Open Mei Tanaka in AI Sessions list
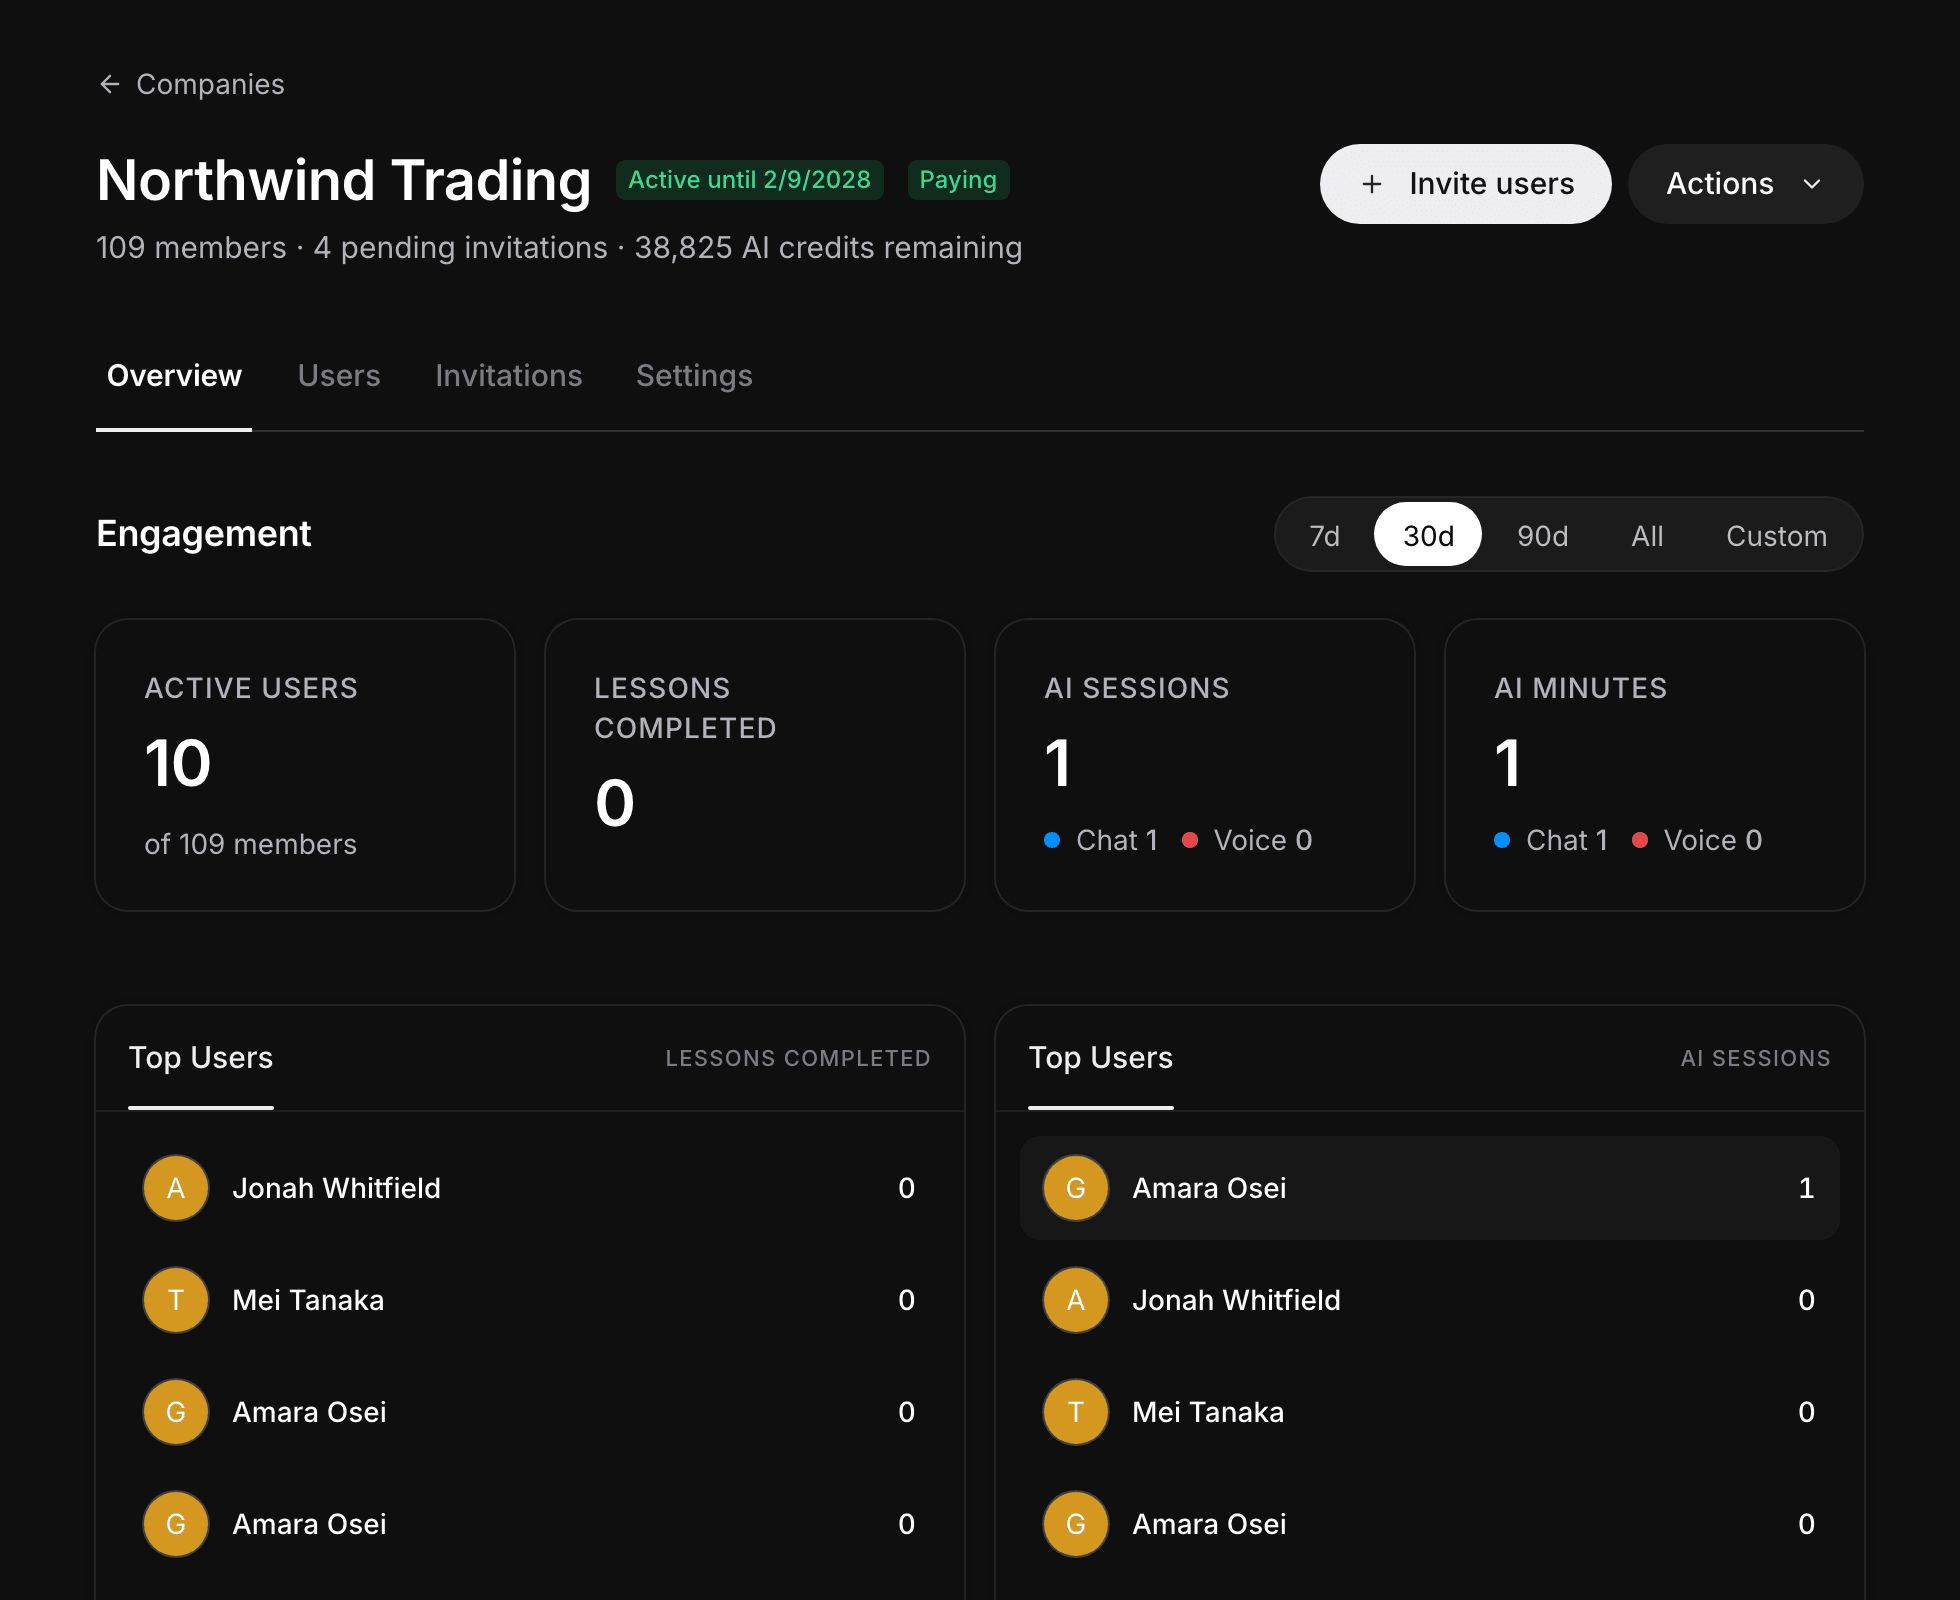The width and height of the screenshot is (1960, 1600). [x=1430, y=1412]
